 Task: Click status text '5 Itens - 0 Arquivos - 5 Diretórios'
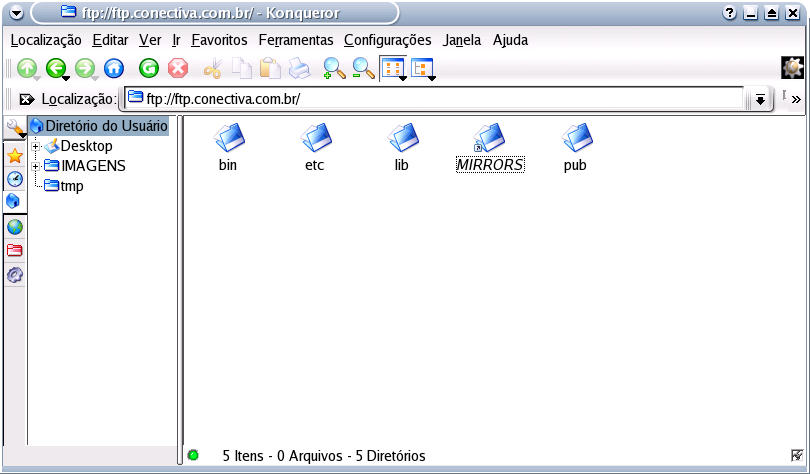tap(324, 456)
